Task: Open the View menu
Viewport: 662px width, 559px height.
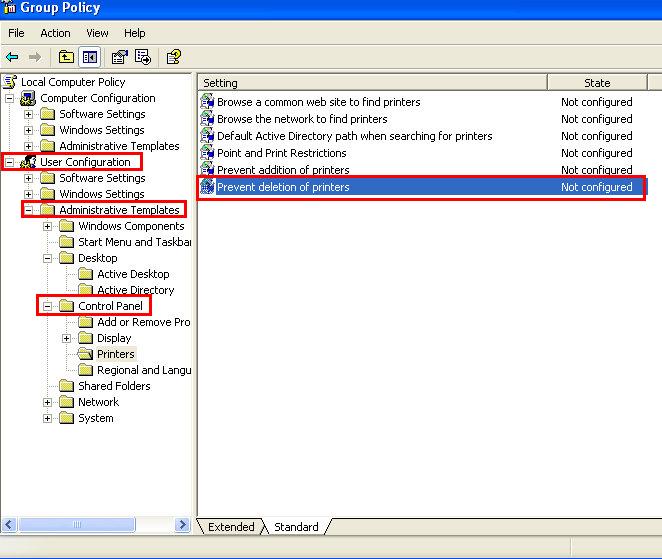Action: [97, 33]
